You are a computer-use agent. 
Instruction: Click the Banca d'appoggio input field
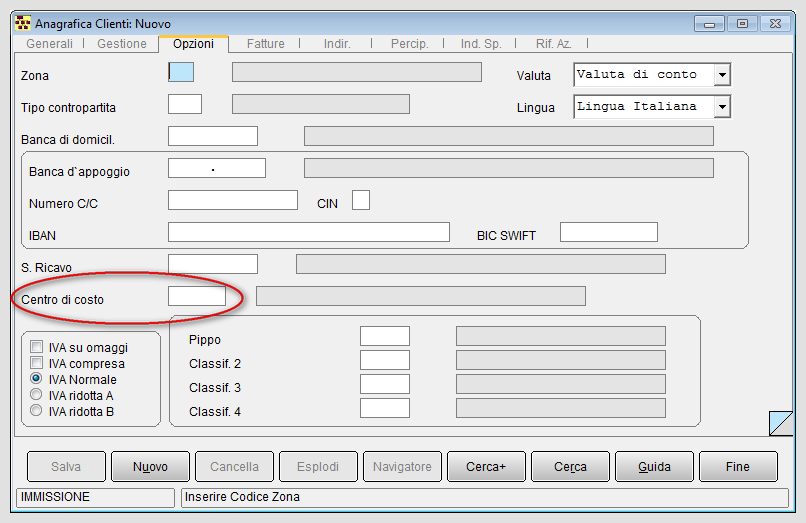(217, 168)
